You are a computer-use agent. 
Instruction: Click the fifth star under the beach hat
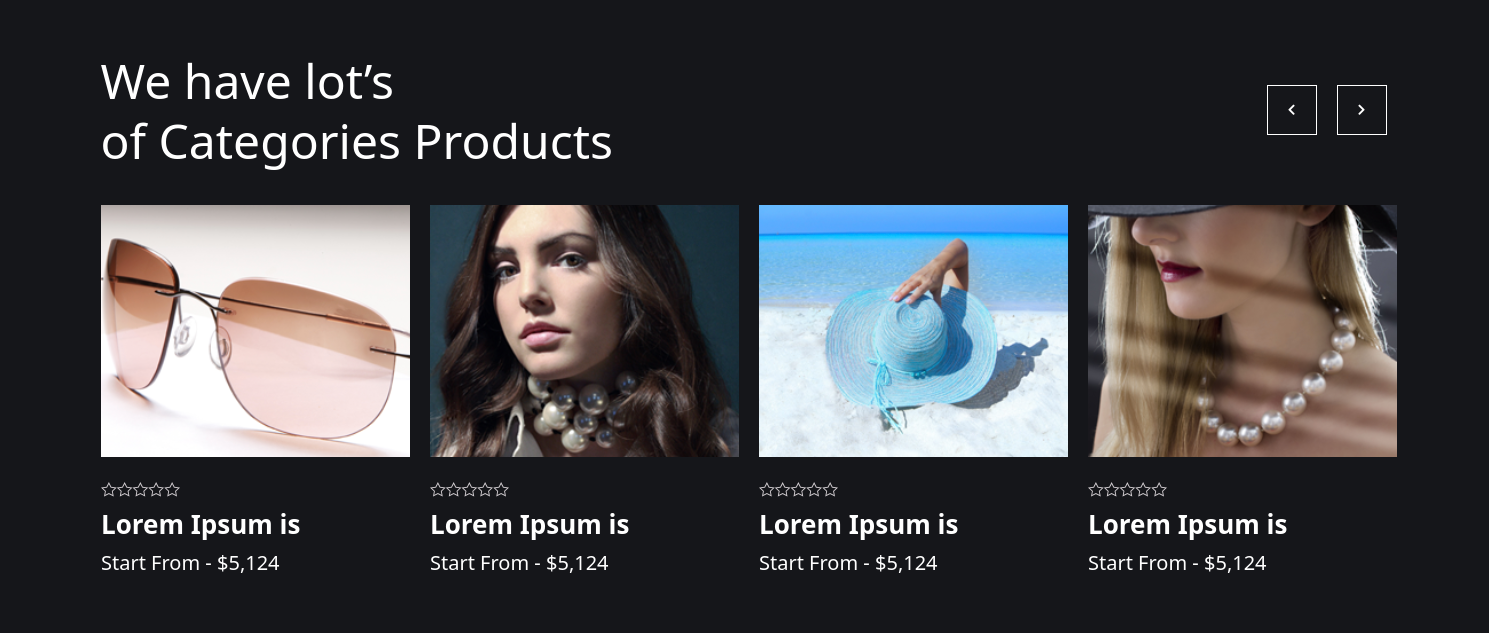click(x=830, y=490)
